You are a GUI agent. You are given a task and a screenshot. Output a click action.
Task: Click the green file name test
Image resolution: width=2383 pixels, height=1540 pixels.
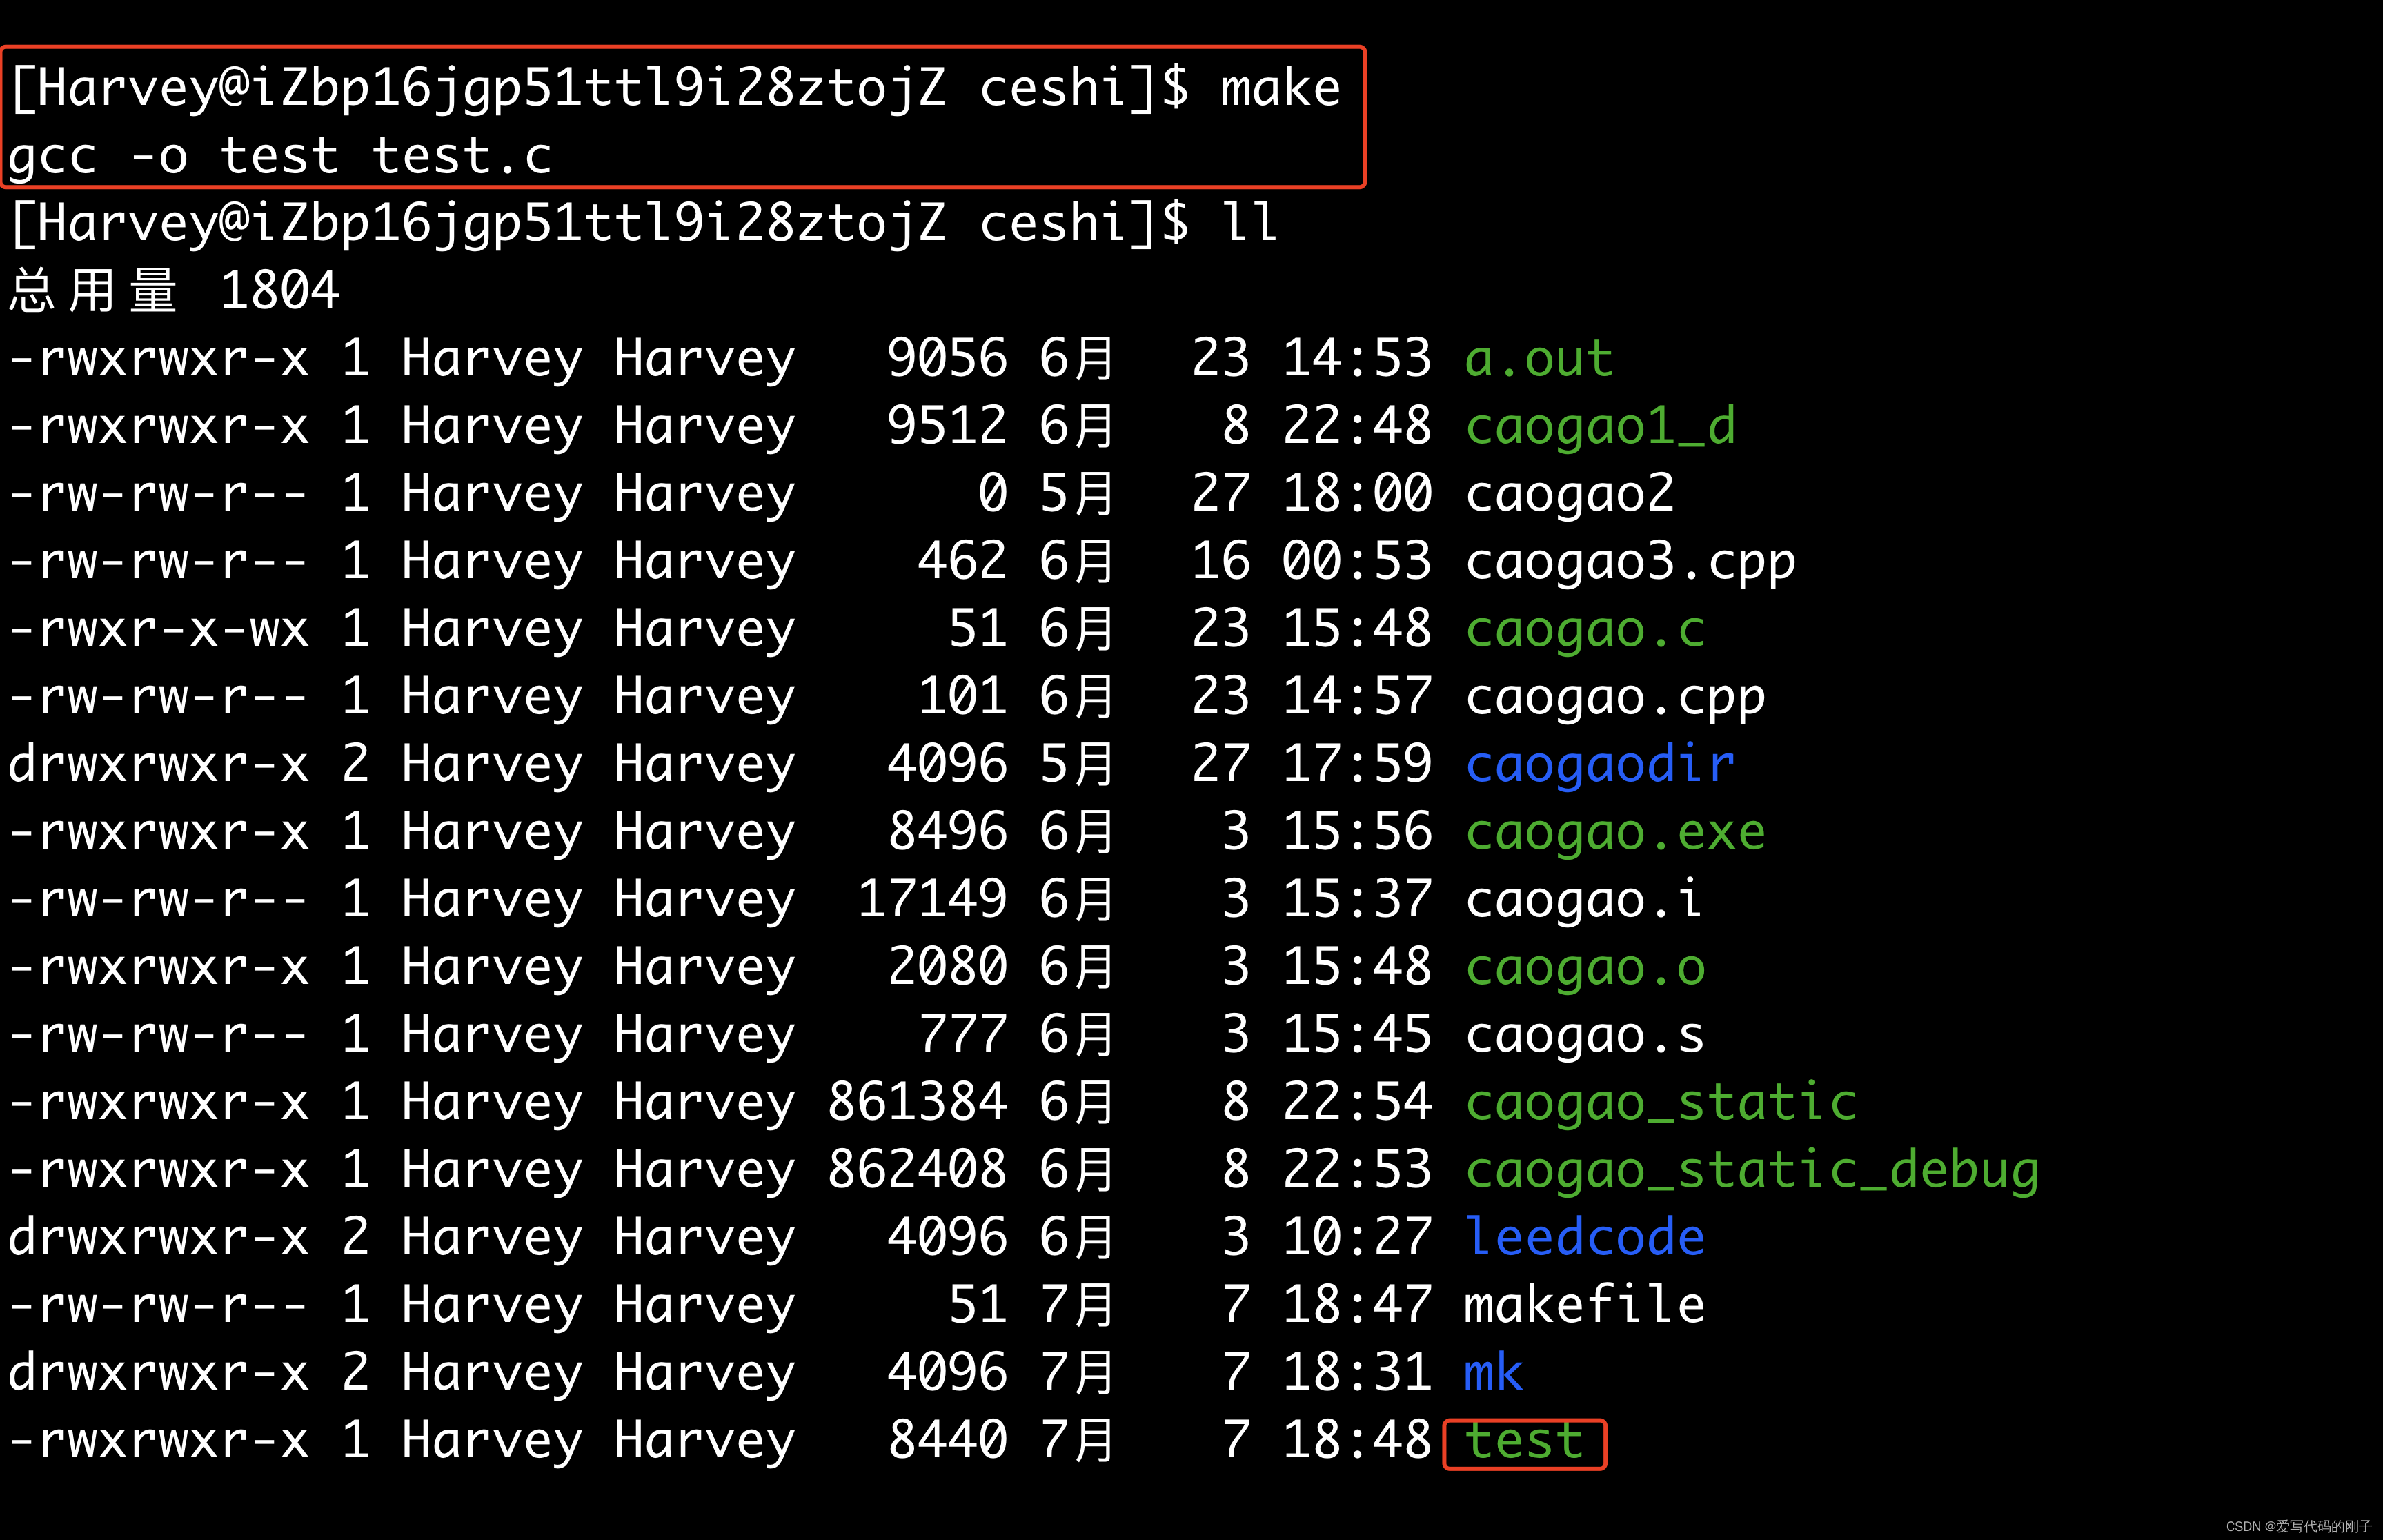tap(1524, 1441)
